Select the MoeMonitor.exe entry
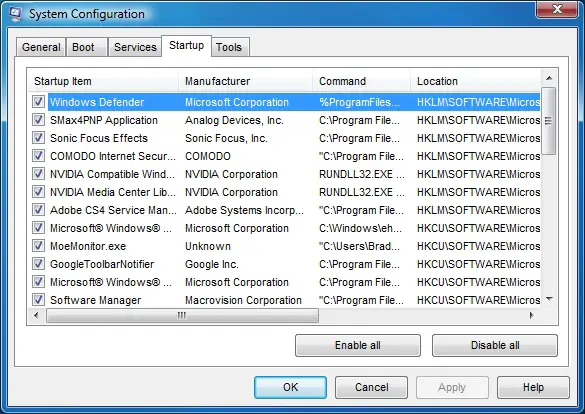 (x=88, y=246)
